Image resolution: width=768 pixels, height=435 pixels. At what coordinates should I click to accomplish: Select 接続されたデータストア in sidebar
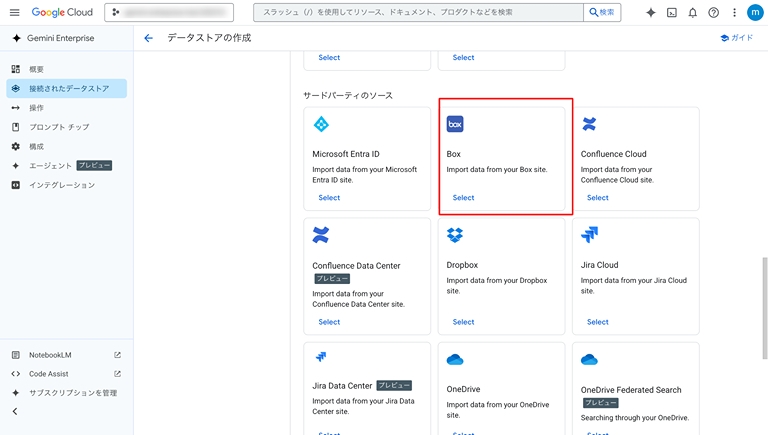(67, 88)
